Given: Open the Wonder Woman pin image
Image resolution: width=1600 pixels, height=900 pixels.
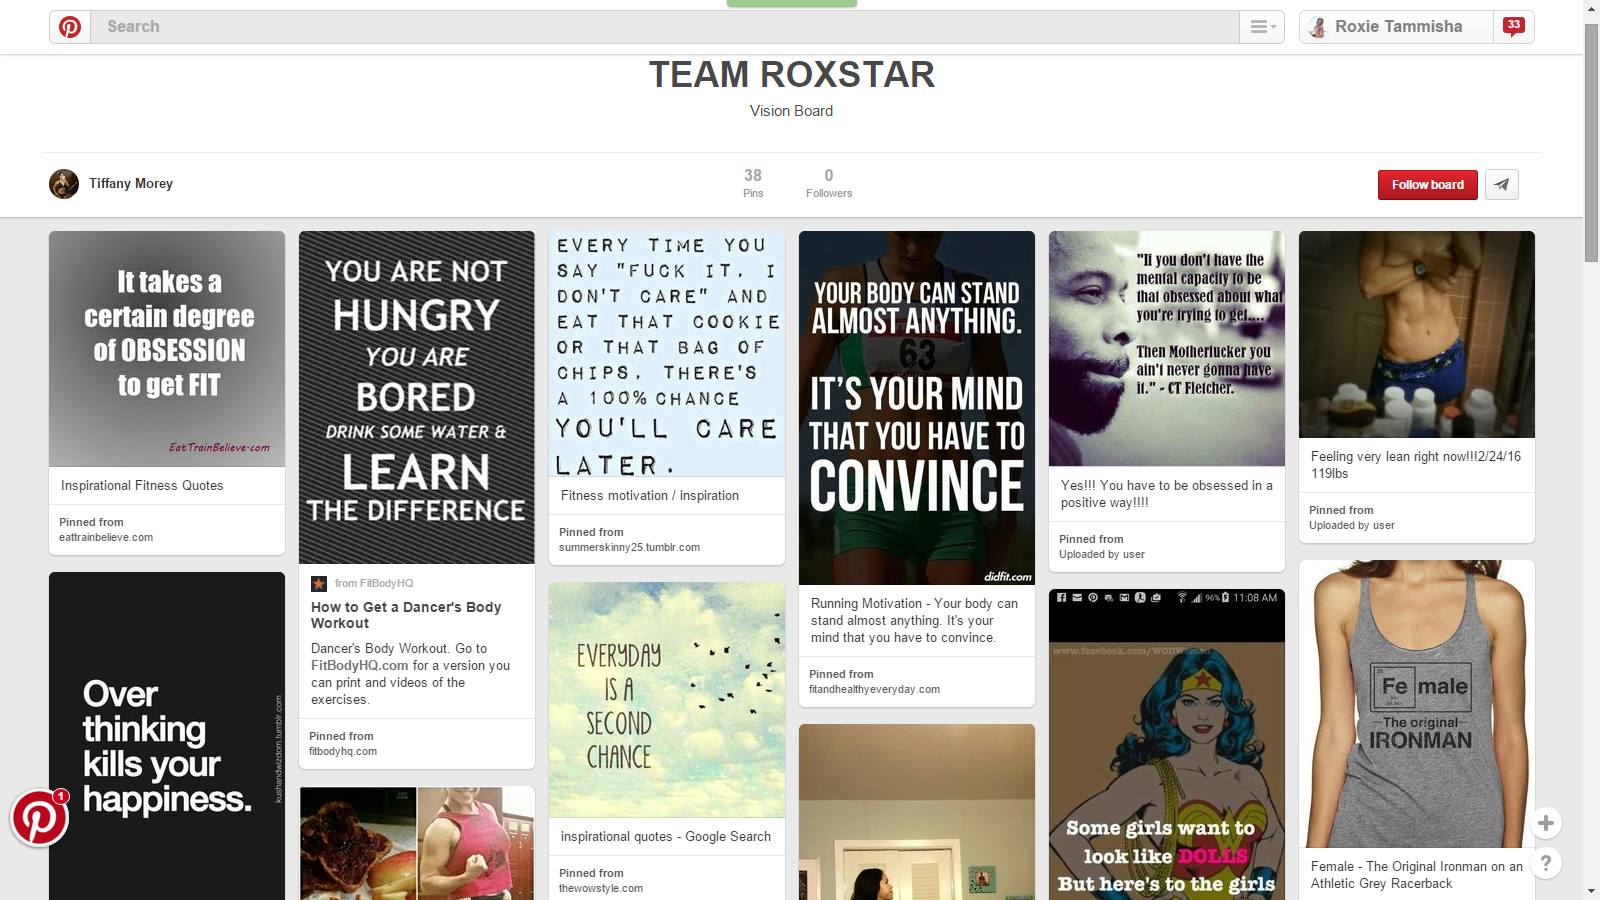Looking at the screenshot, I should tap(1167, 745).
